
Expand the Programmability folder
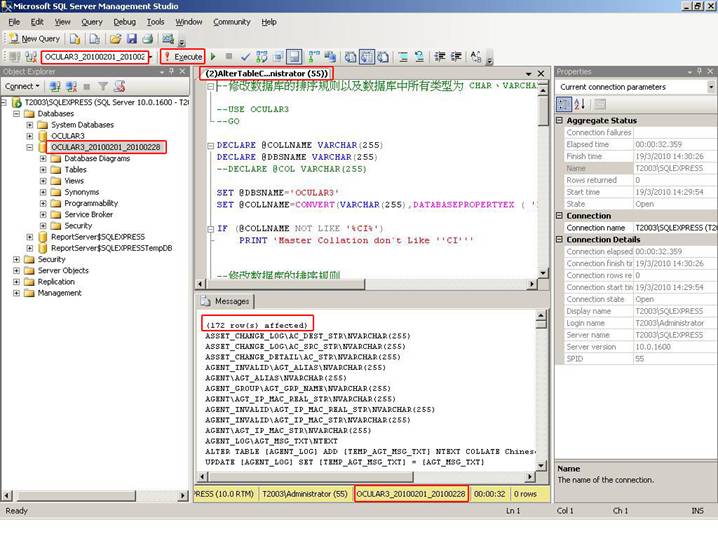(43, 203)
